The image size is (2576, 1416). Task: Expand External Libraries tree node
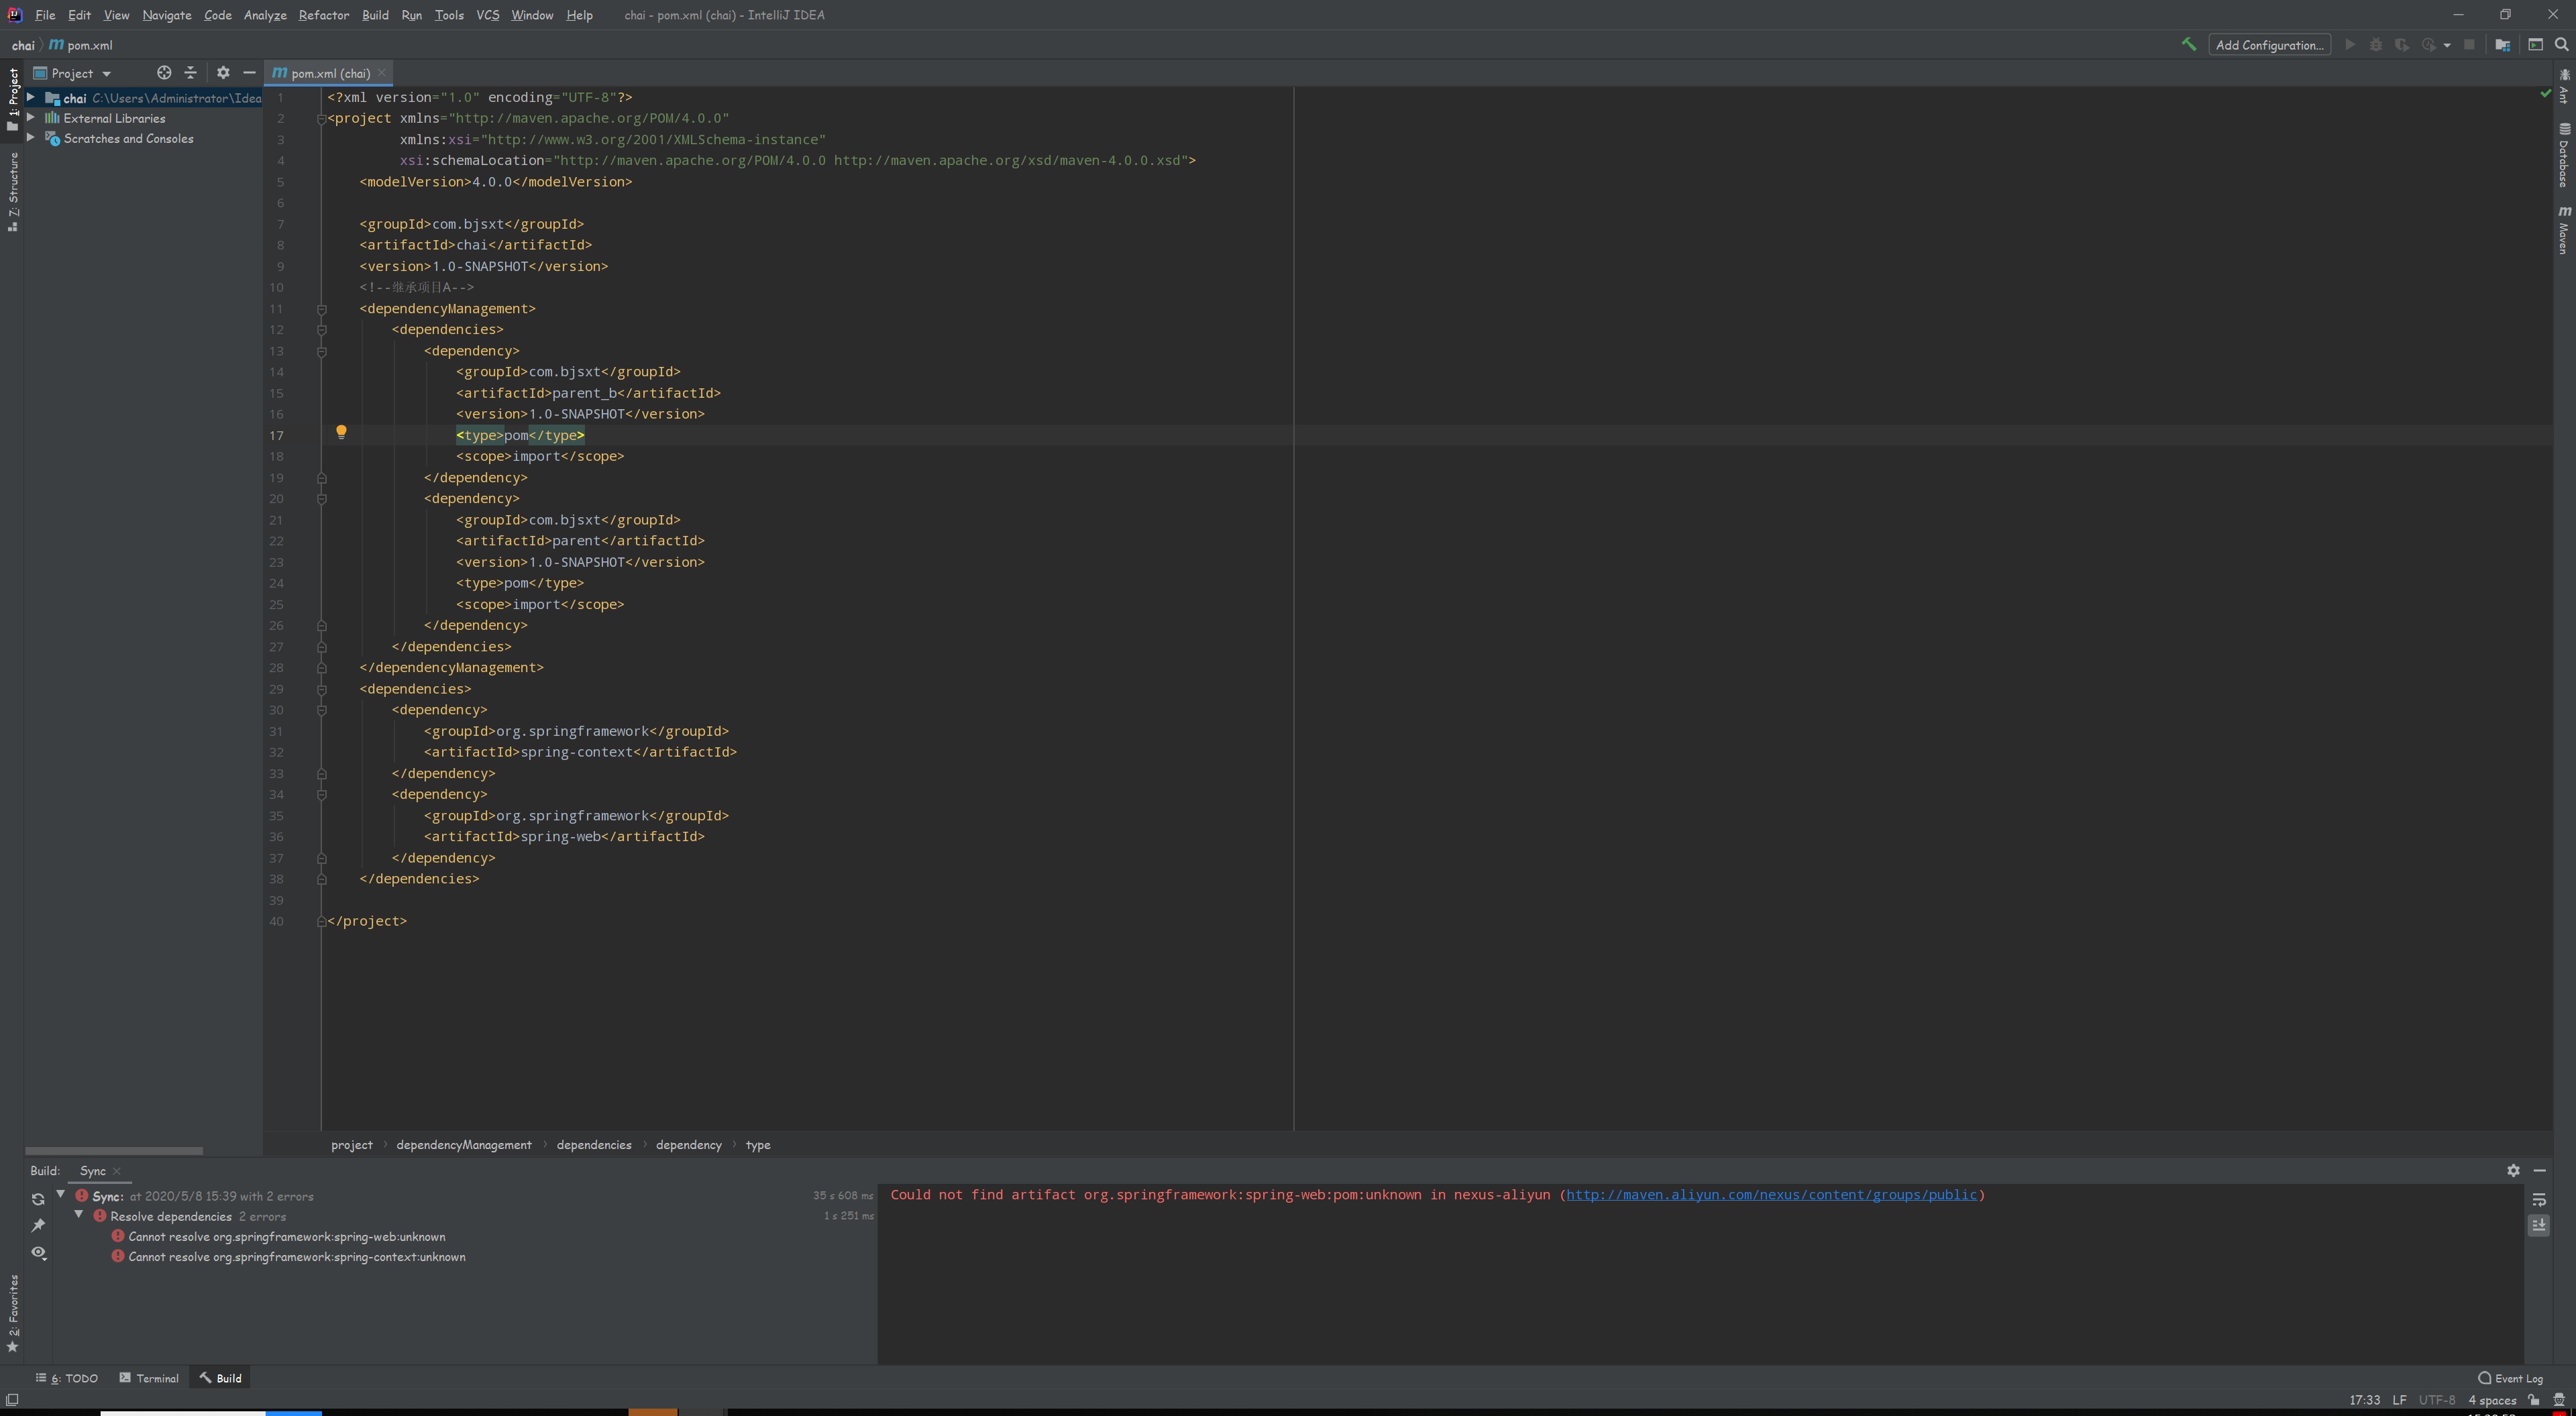[31, 118]
